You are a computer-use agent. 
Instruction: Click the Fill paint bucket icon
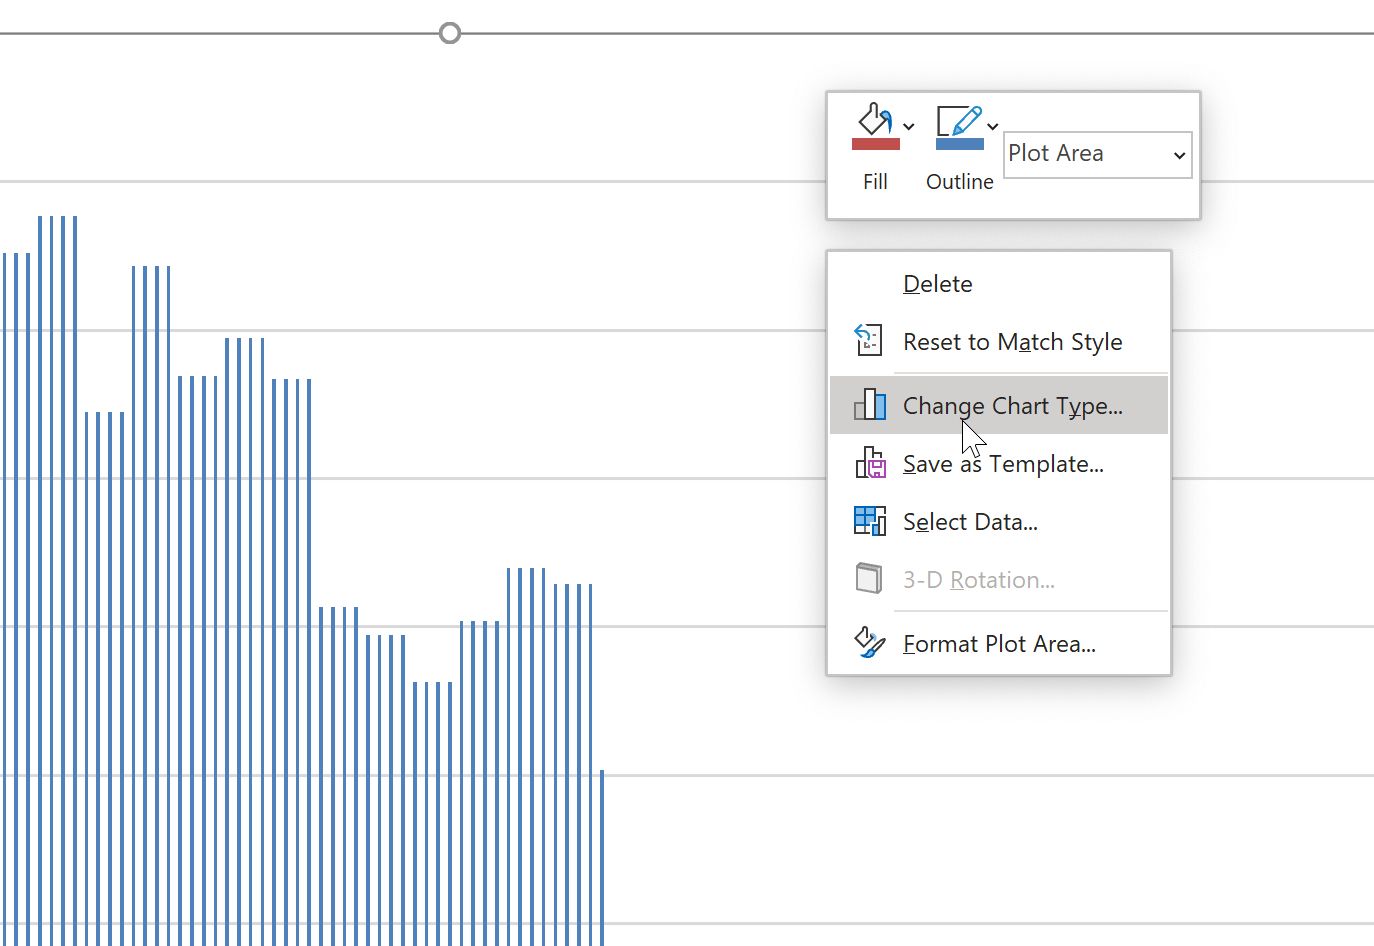point(875,120)
